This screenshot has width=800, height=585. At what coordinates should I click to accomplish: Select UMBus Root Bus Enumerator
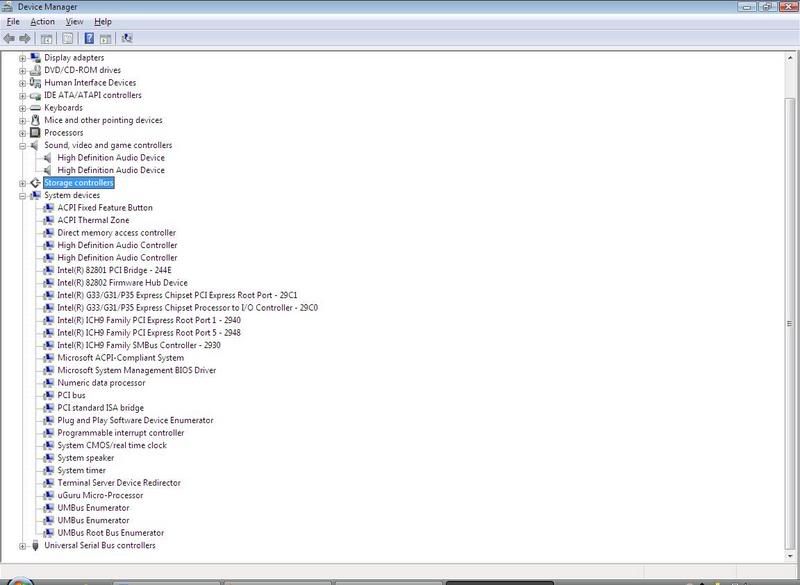111,532
